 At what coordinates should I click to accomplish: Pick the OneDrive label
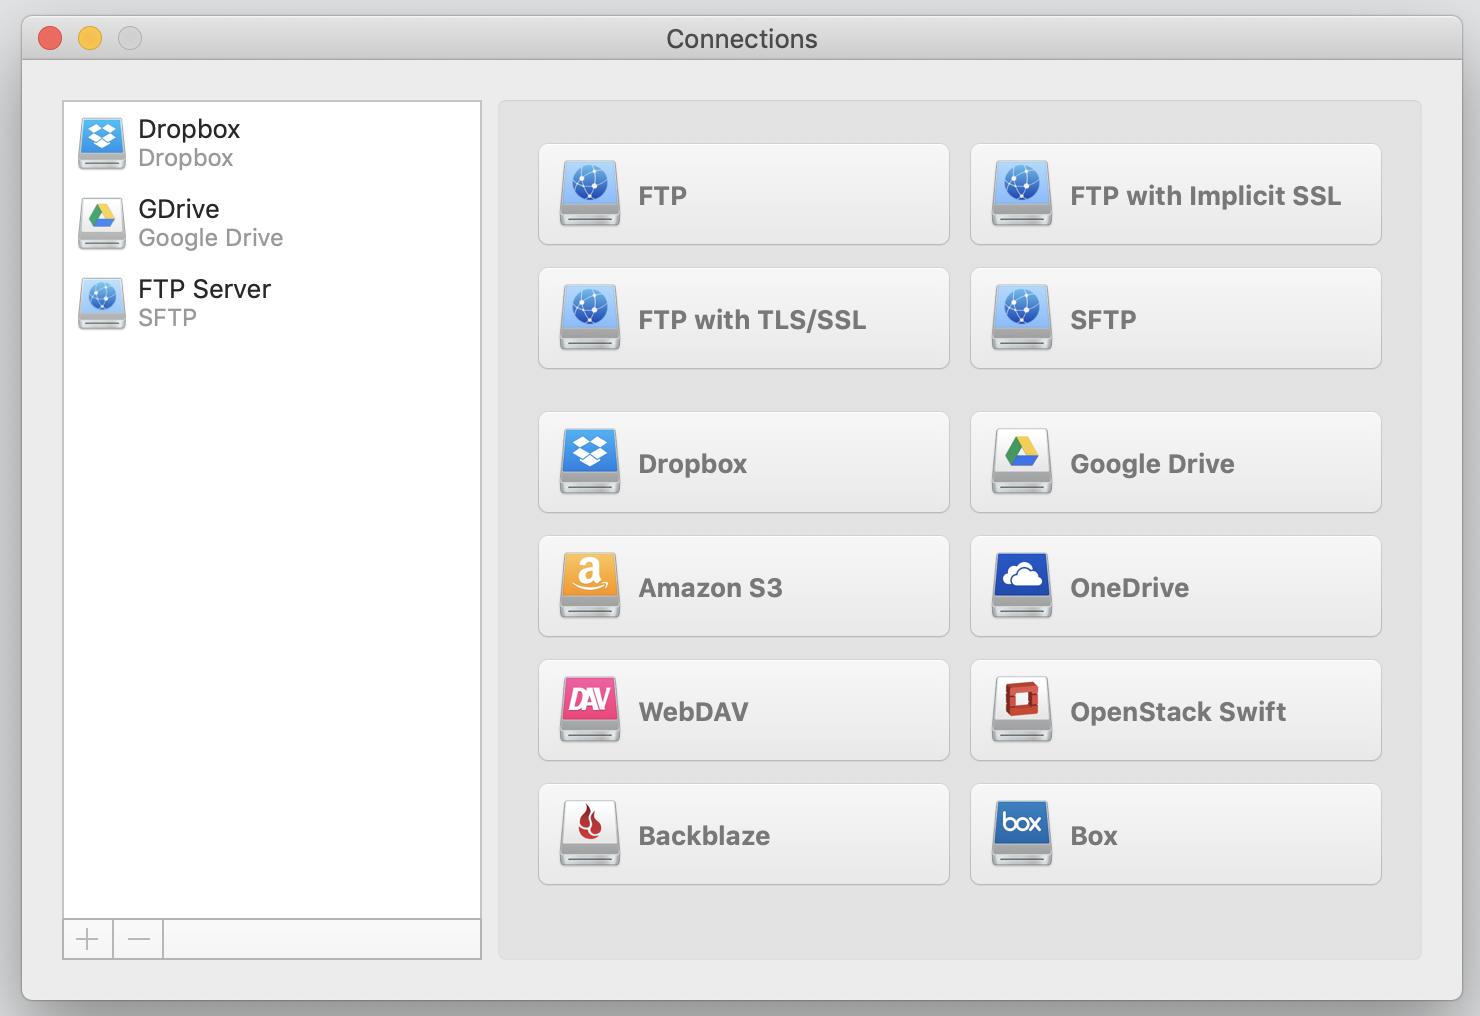pos(1130,587)
